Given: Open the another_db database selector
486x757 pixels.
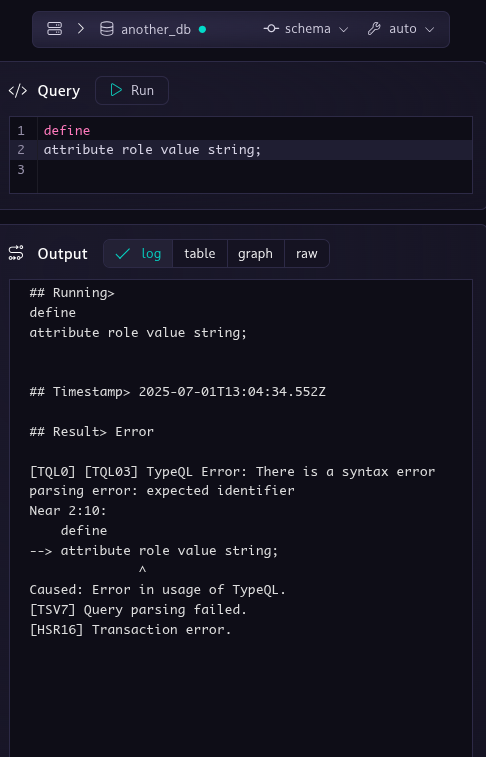Looking at the screenshot, I should coord(153,29).
